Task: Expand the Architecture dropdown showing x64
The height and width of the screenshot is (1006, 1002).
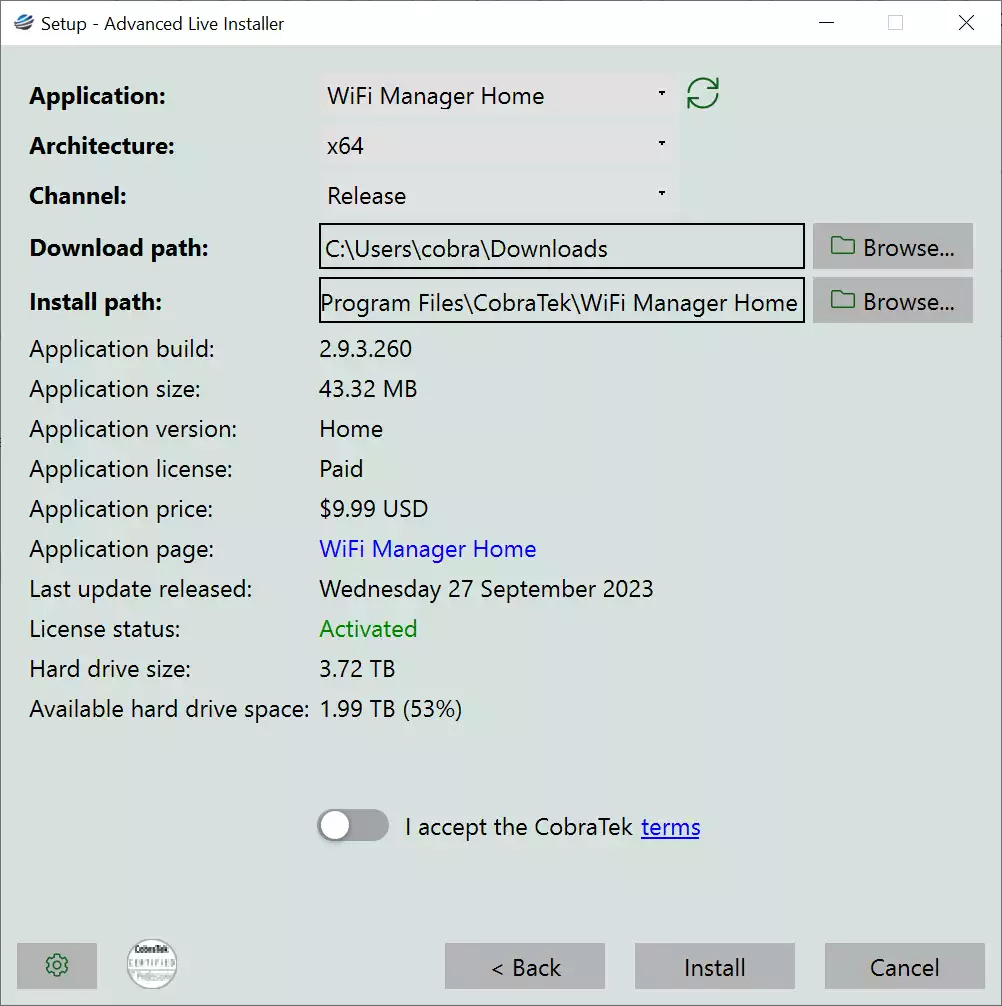Action: [x=497, y=146]
